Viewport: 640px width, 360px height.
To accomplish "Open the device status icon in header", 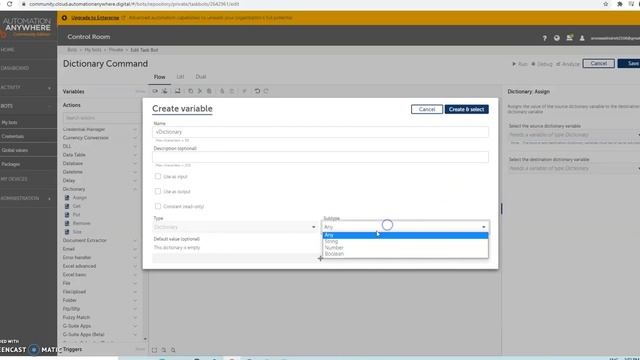I will pos(569,38).
